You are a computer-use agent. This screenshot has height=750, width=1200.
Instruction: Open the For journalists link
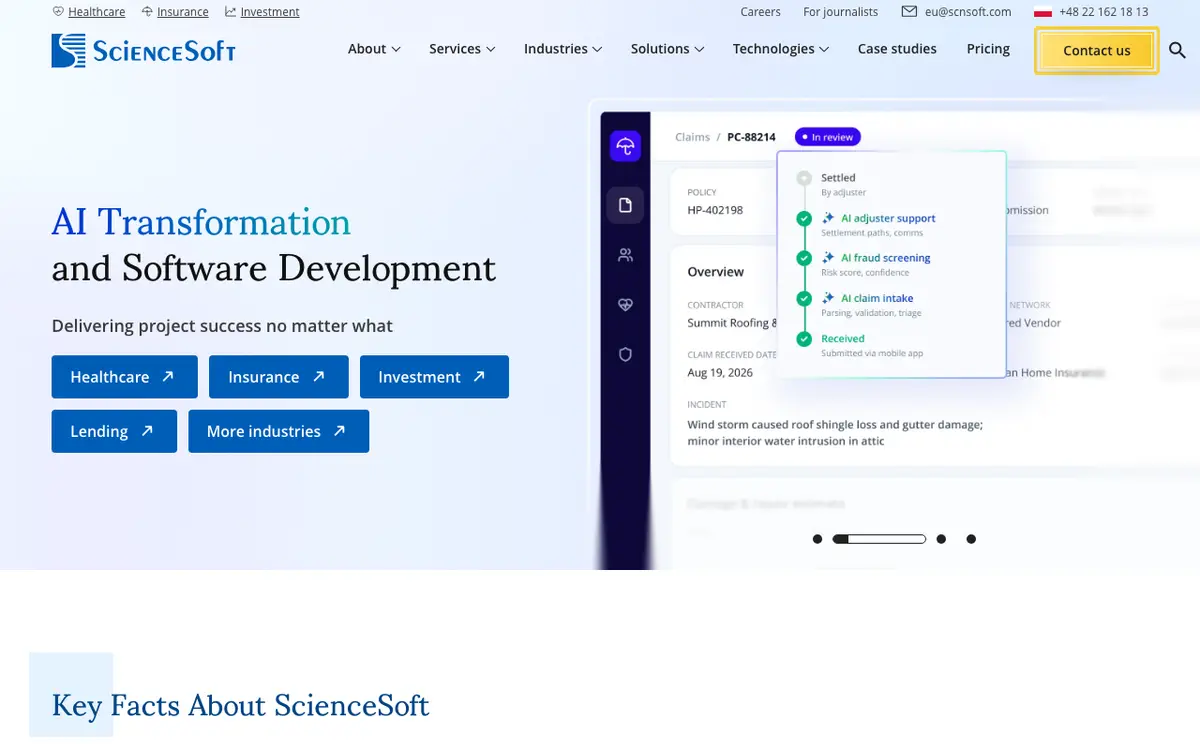point(840,12)
